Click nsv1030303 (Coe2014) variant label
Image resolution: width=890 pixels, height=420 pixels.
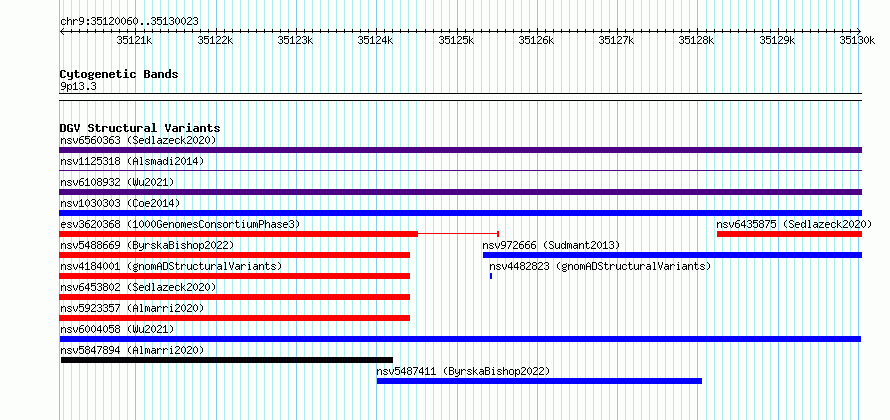(x=119, y=203)
